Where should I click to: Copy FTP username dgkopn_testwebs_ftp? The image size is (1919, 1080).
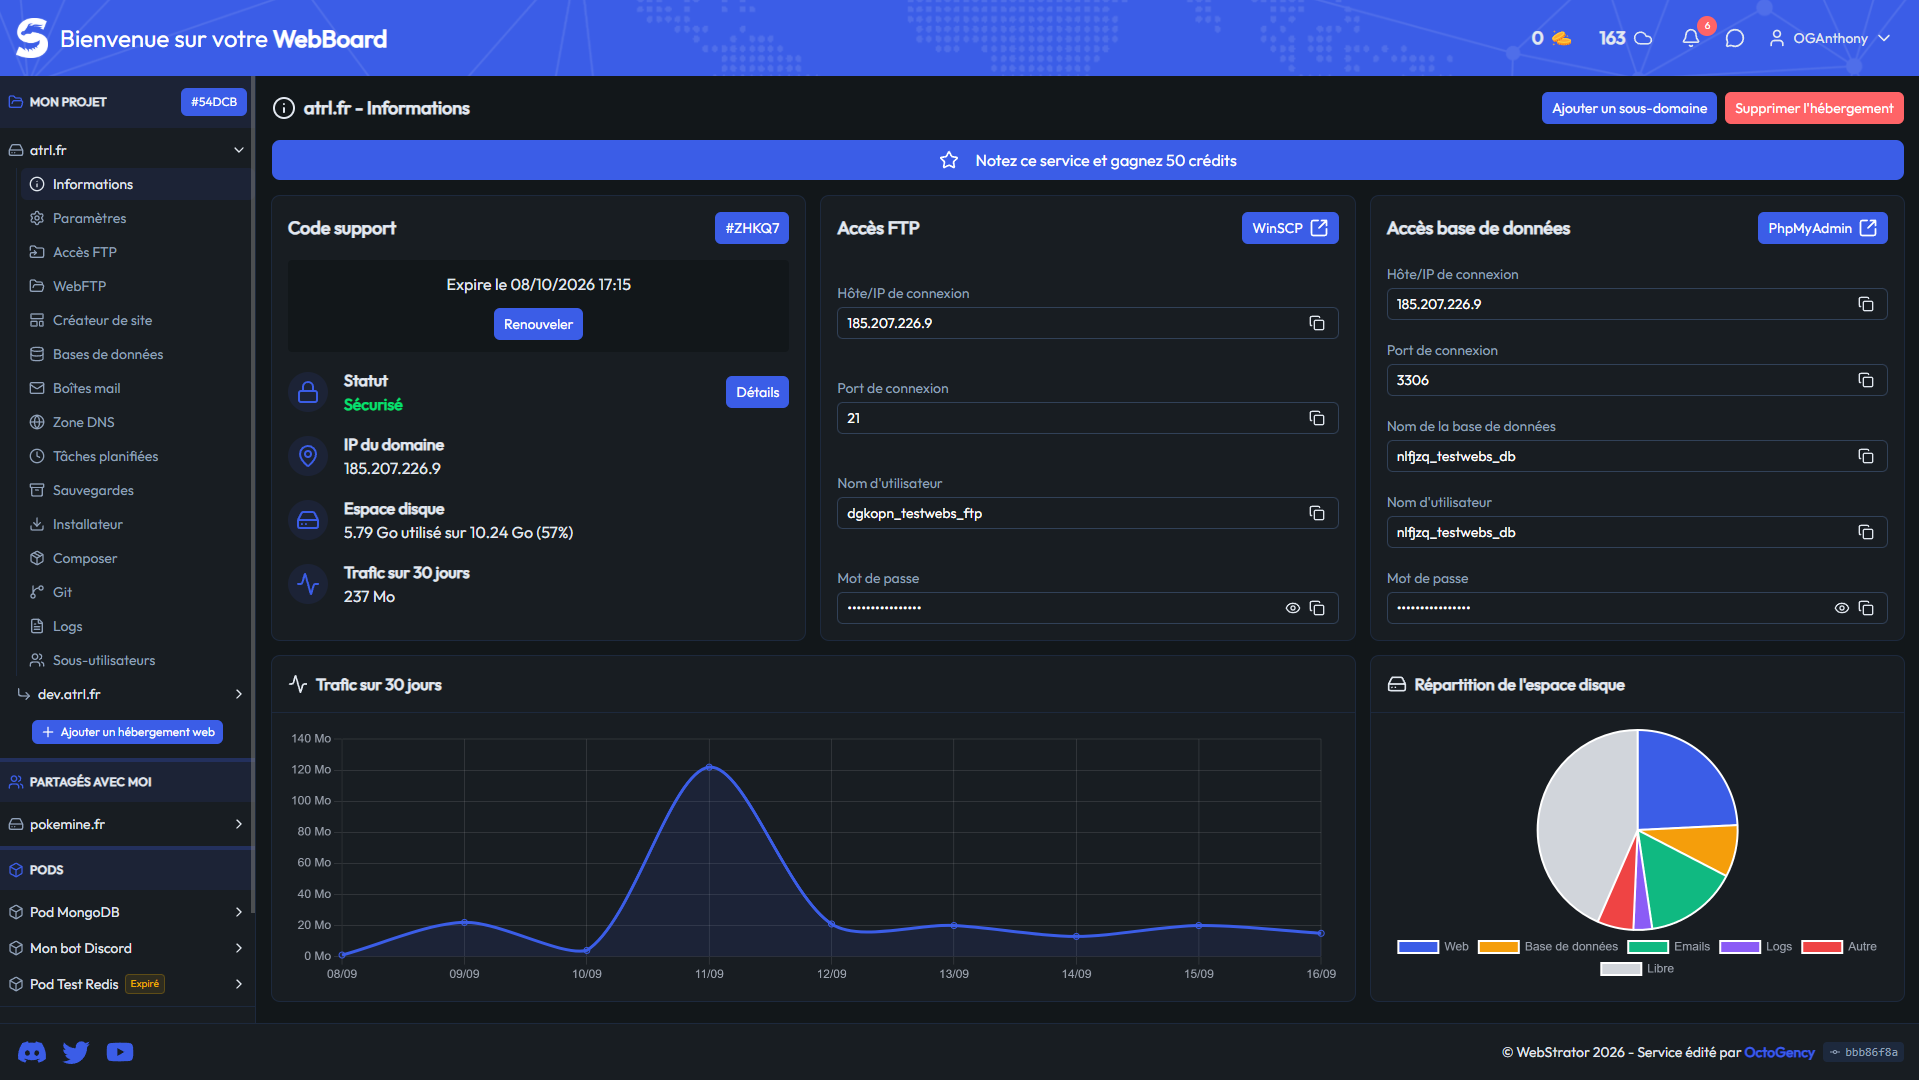pos(1317,513)
